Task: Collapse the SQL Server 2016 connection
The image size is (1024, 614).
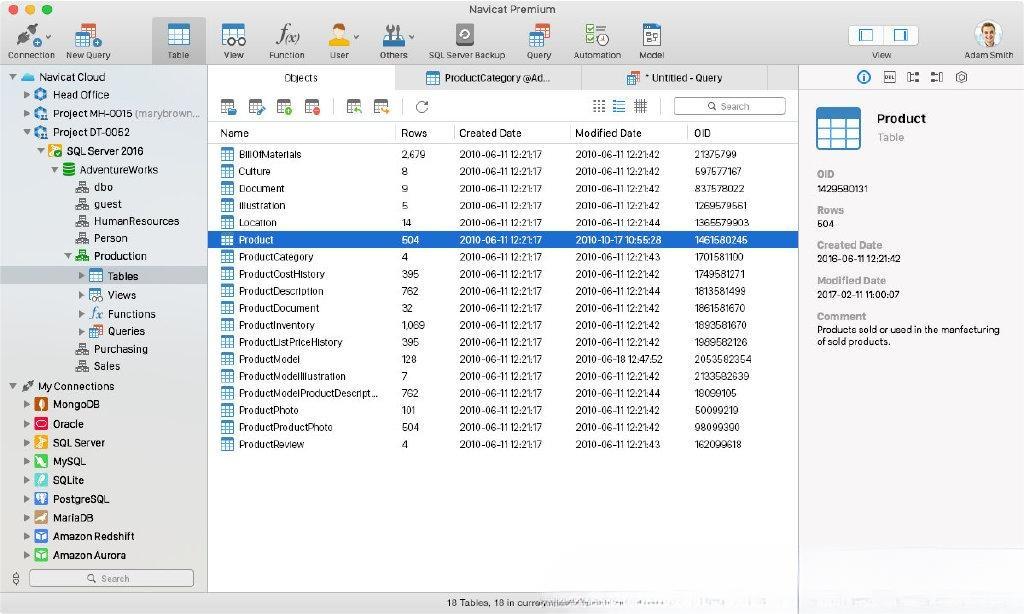Action: point(41,151)
